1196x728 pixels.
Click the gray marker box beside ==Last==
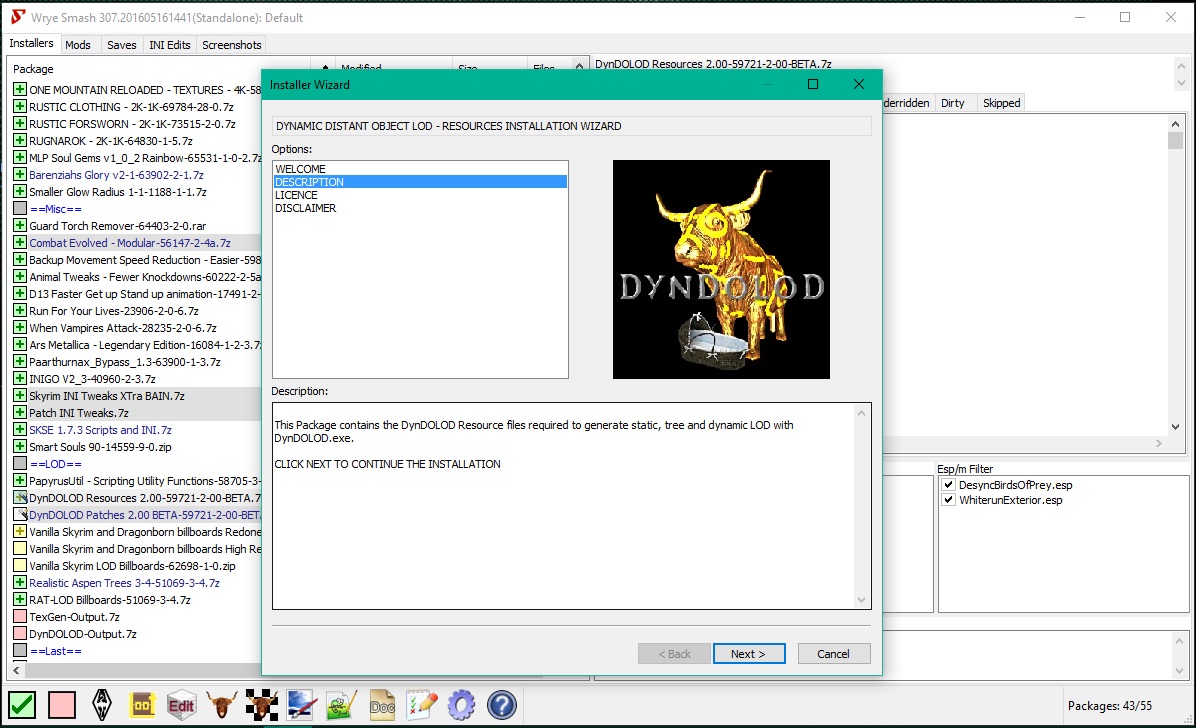[20, 650]
